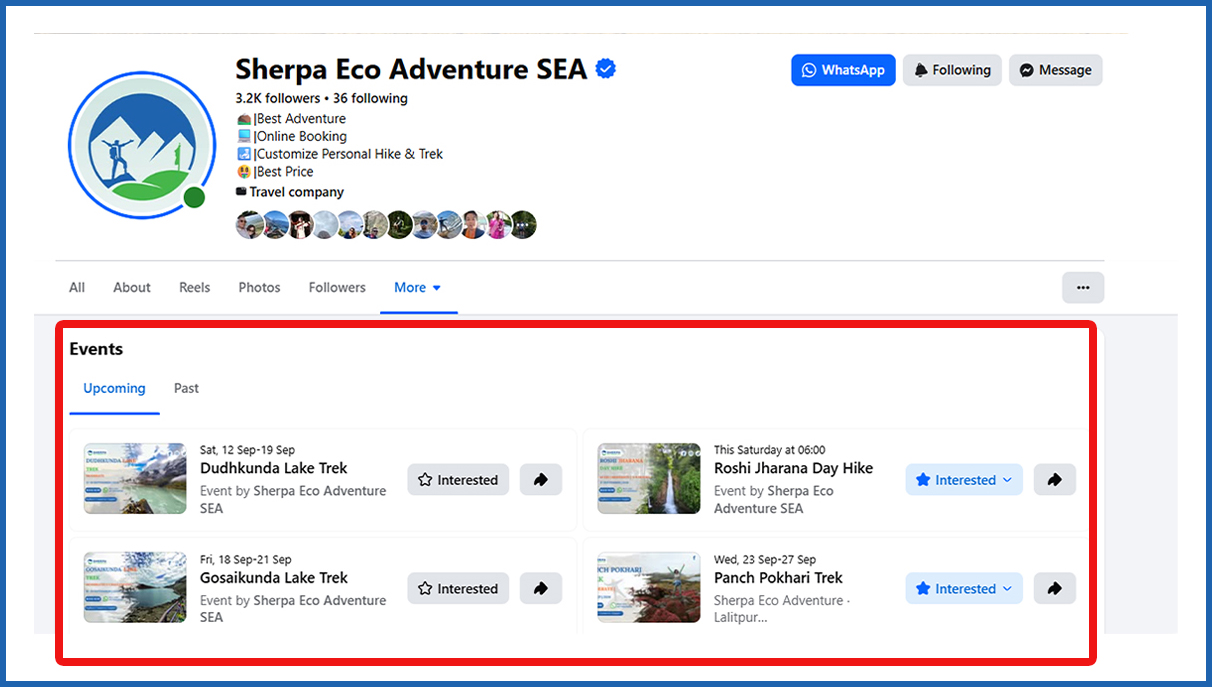Screen dimensions: 1212x687
Task: Share the Panch Pokhari Trek event
Action: [x=1055, y=589]
